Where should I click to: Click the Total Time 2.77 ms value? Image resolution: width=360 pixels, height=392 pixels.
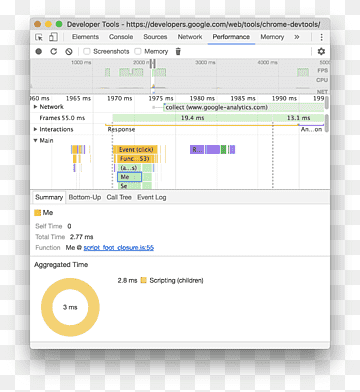point(82,237)
